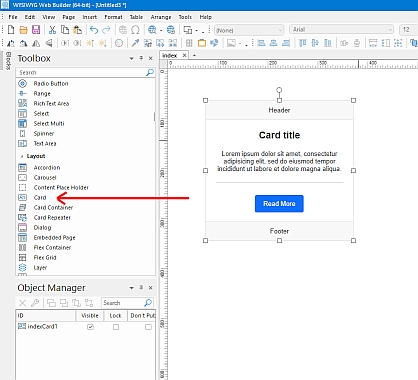Cut selection with the scissors icon
The width and height of the screenshot is (418, 380).
click(x=52, y=30)
